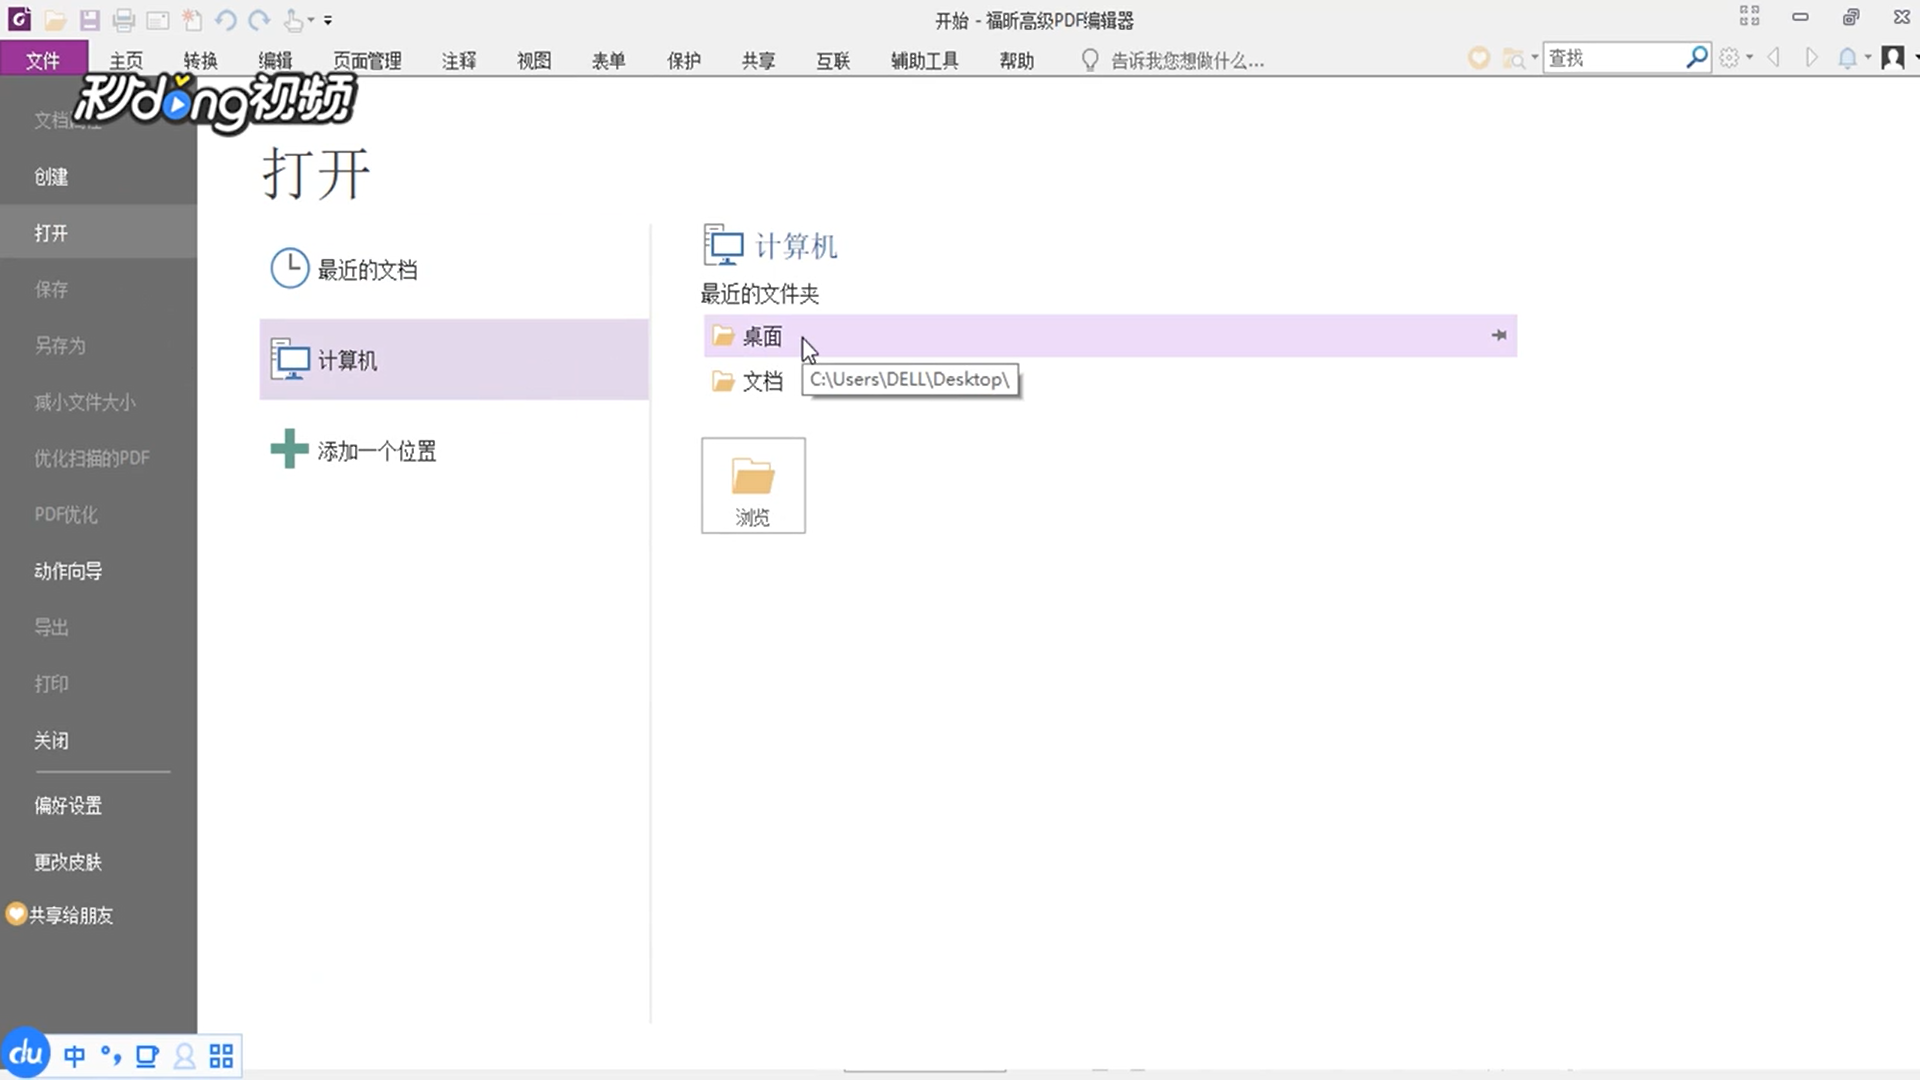
Task: Open the quick access toolbar customize arrow
Action: (x=328, y=20)
